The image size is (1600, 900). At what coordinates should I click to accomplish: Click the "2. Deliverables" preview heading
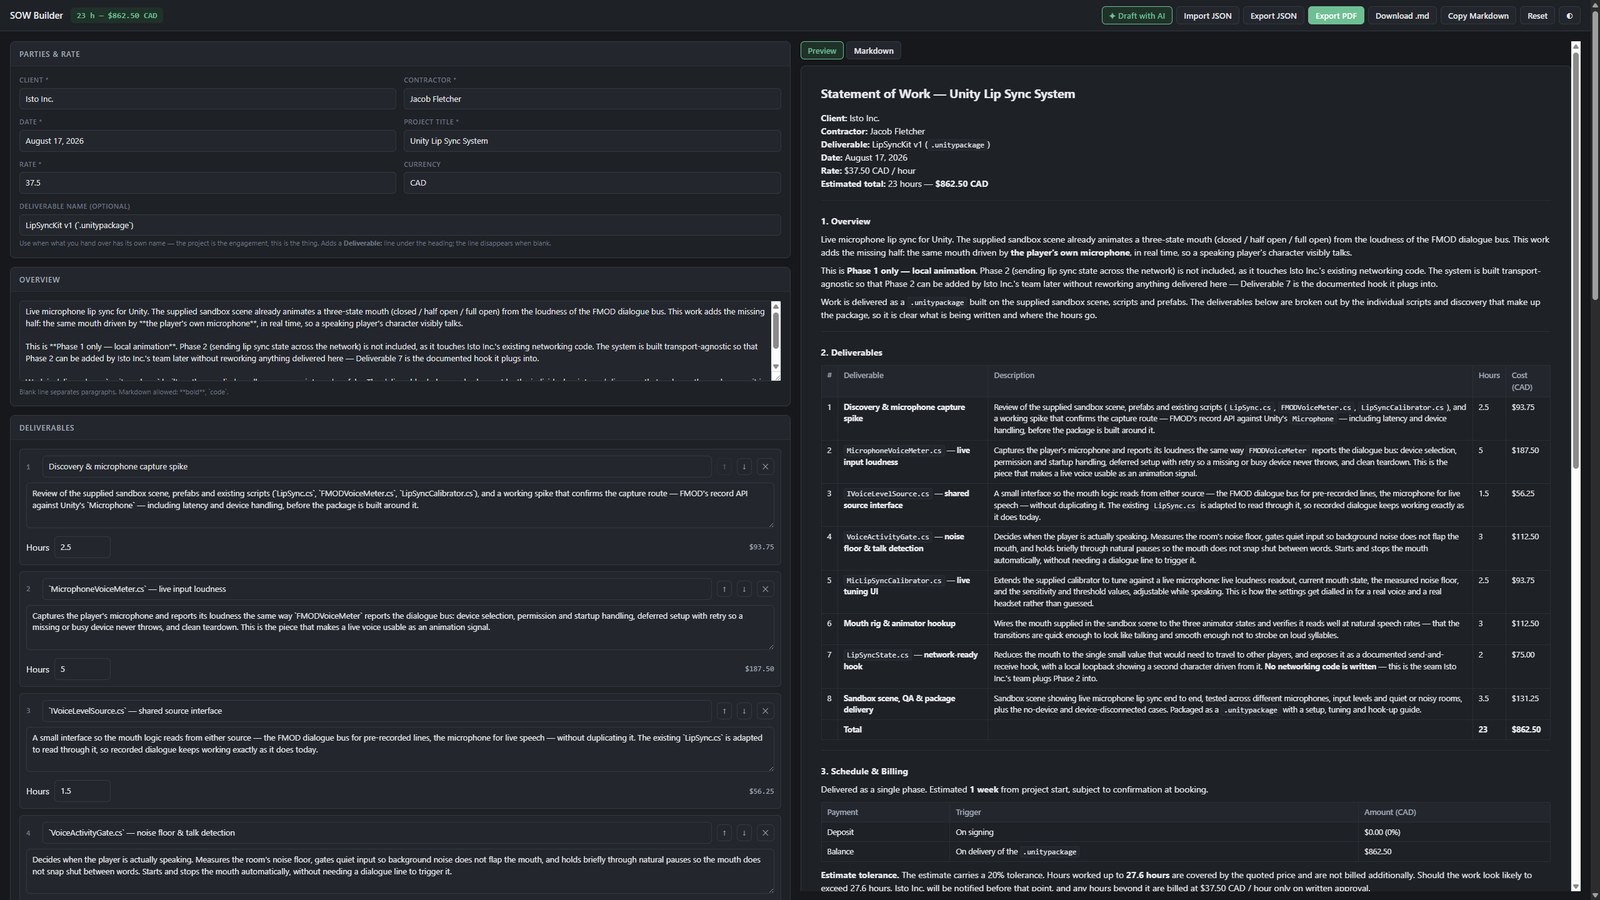(851, 353)
